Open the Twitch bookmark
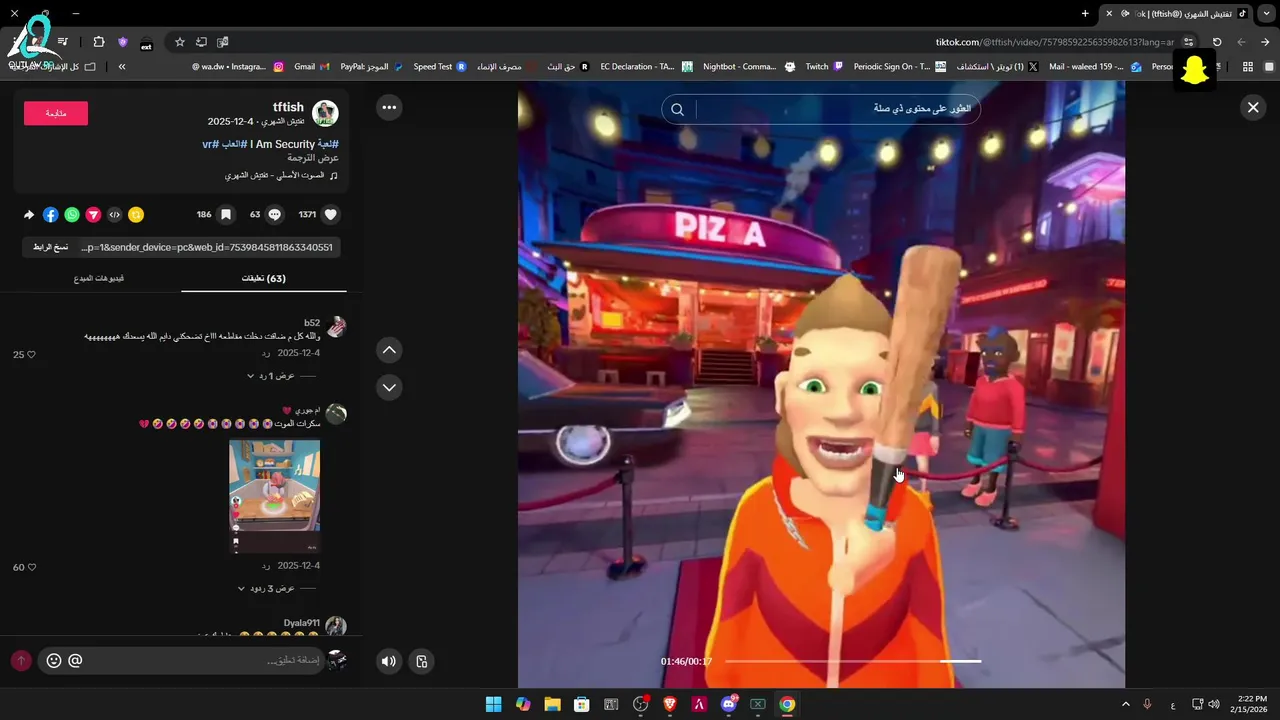 coord(824,67)
